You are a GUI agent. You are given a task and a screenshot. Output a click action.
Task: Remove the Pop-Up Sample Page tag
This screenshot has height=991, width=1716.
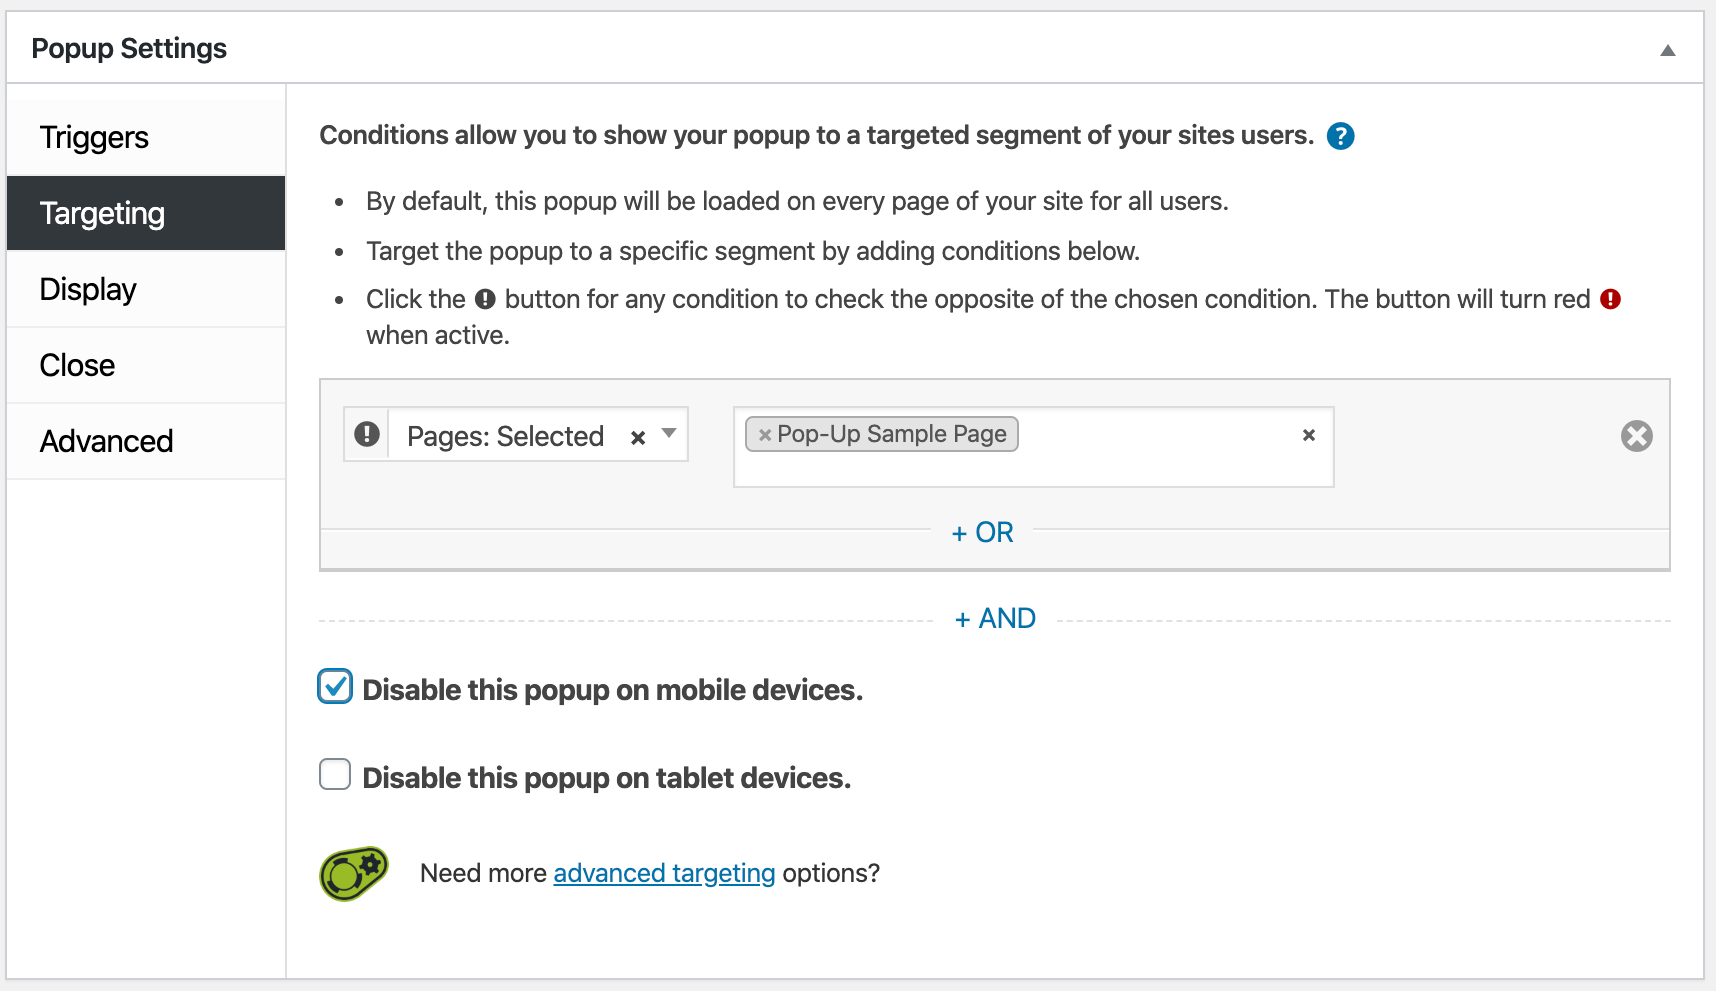(x=765, y=435)
